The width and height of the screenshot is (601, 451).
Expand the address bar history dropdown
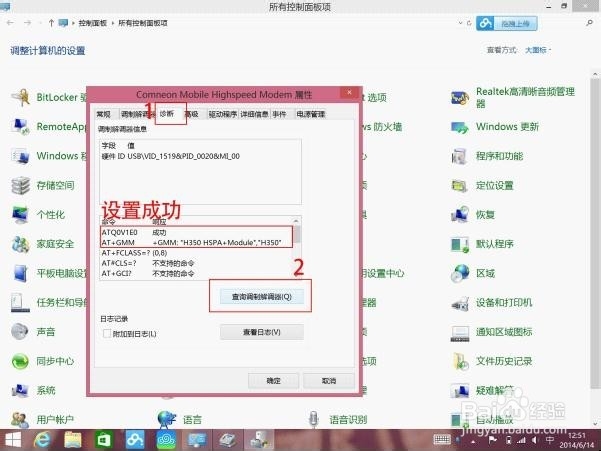pos(460,23)
